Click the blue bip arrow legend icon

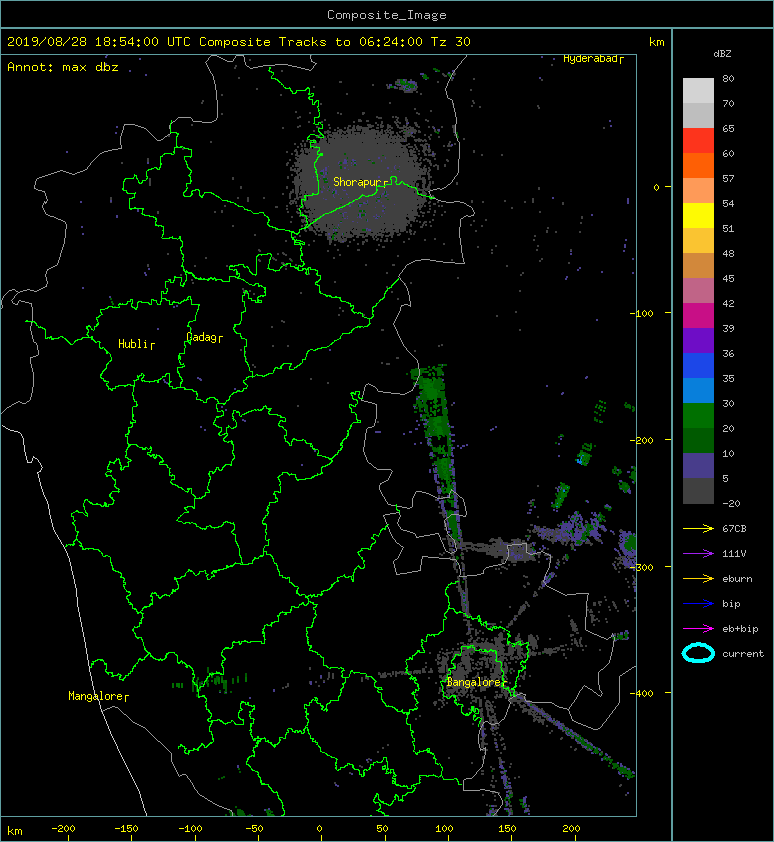(698, 604)
